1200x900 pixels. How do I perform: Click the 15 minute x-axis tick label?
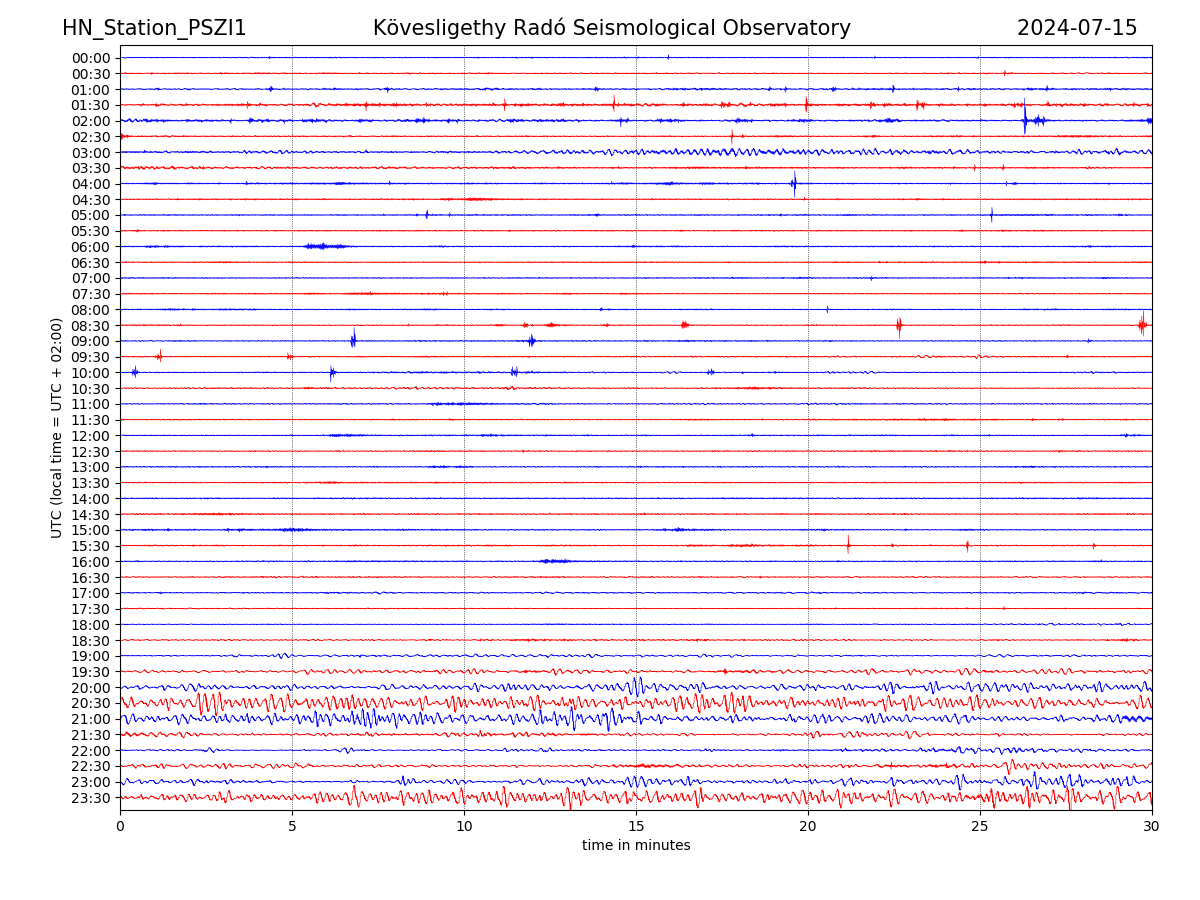pos(636,826)
